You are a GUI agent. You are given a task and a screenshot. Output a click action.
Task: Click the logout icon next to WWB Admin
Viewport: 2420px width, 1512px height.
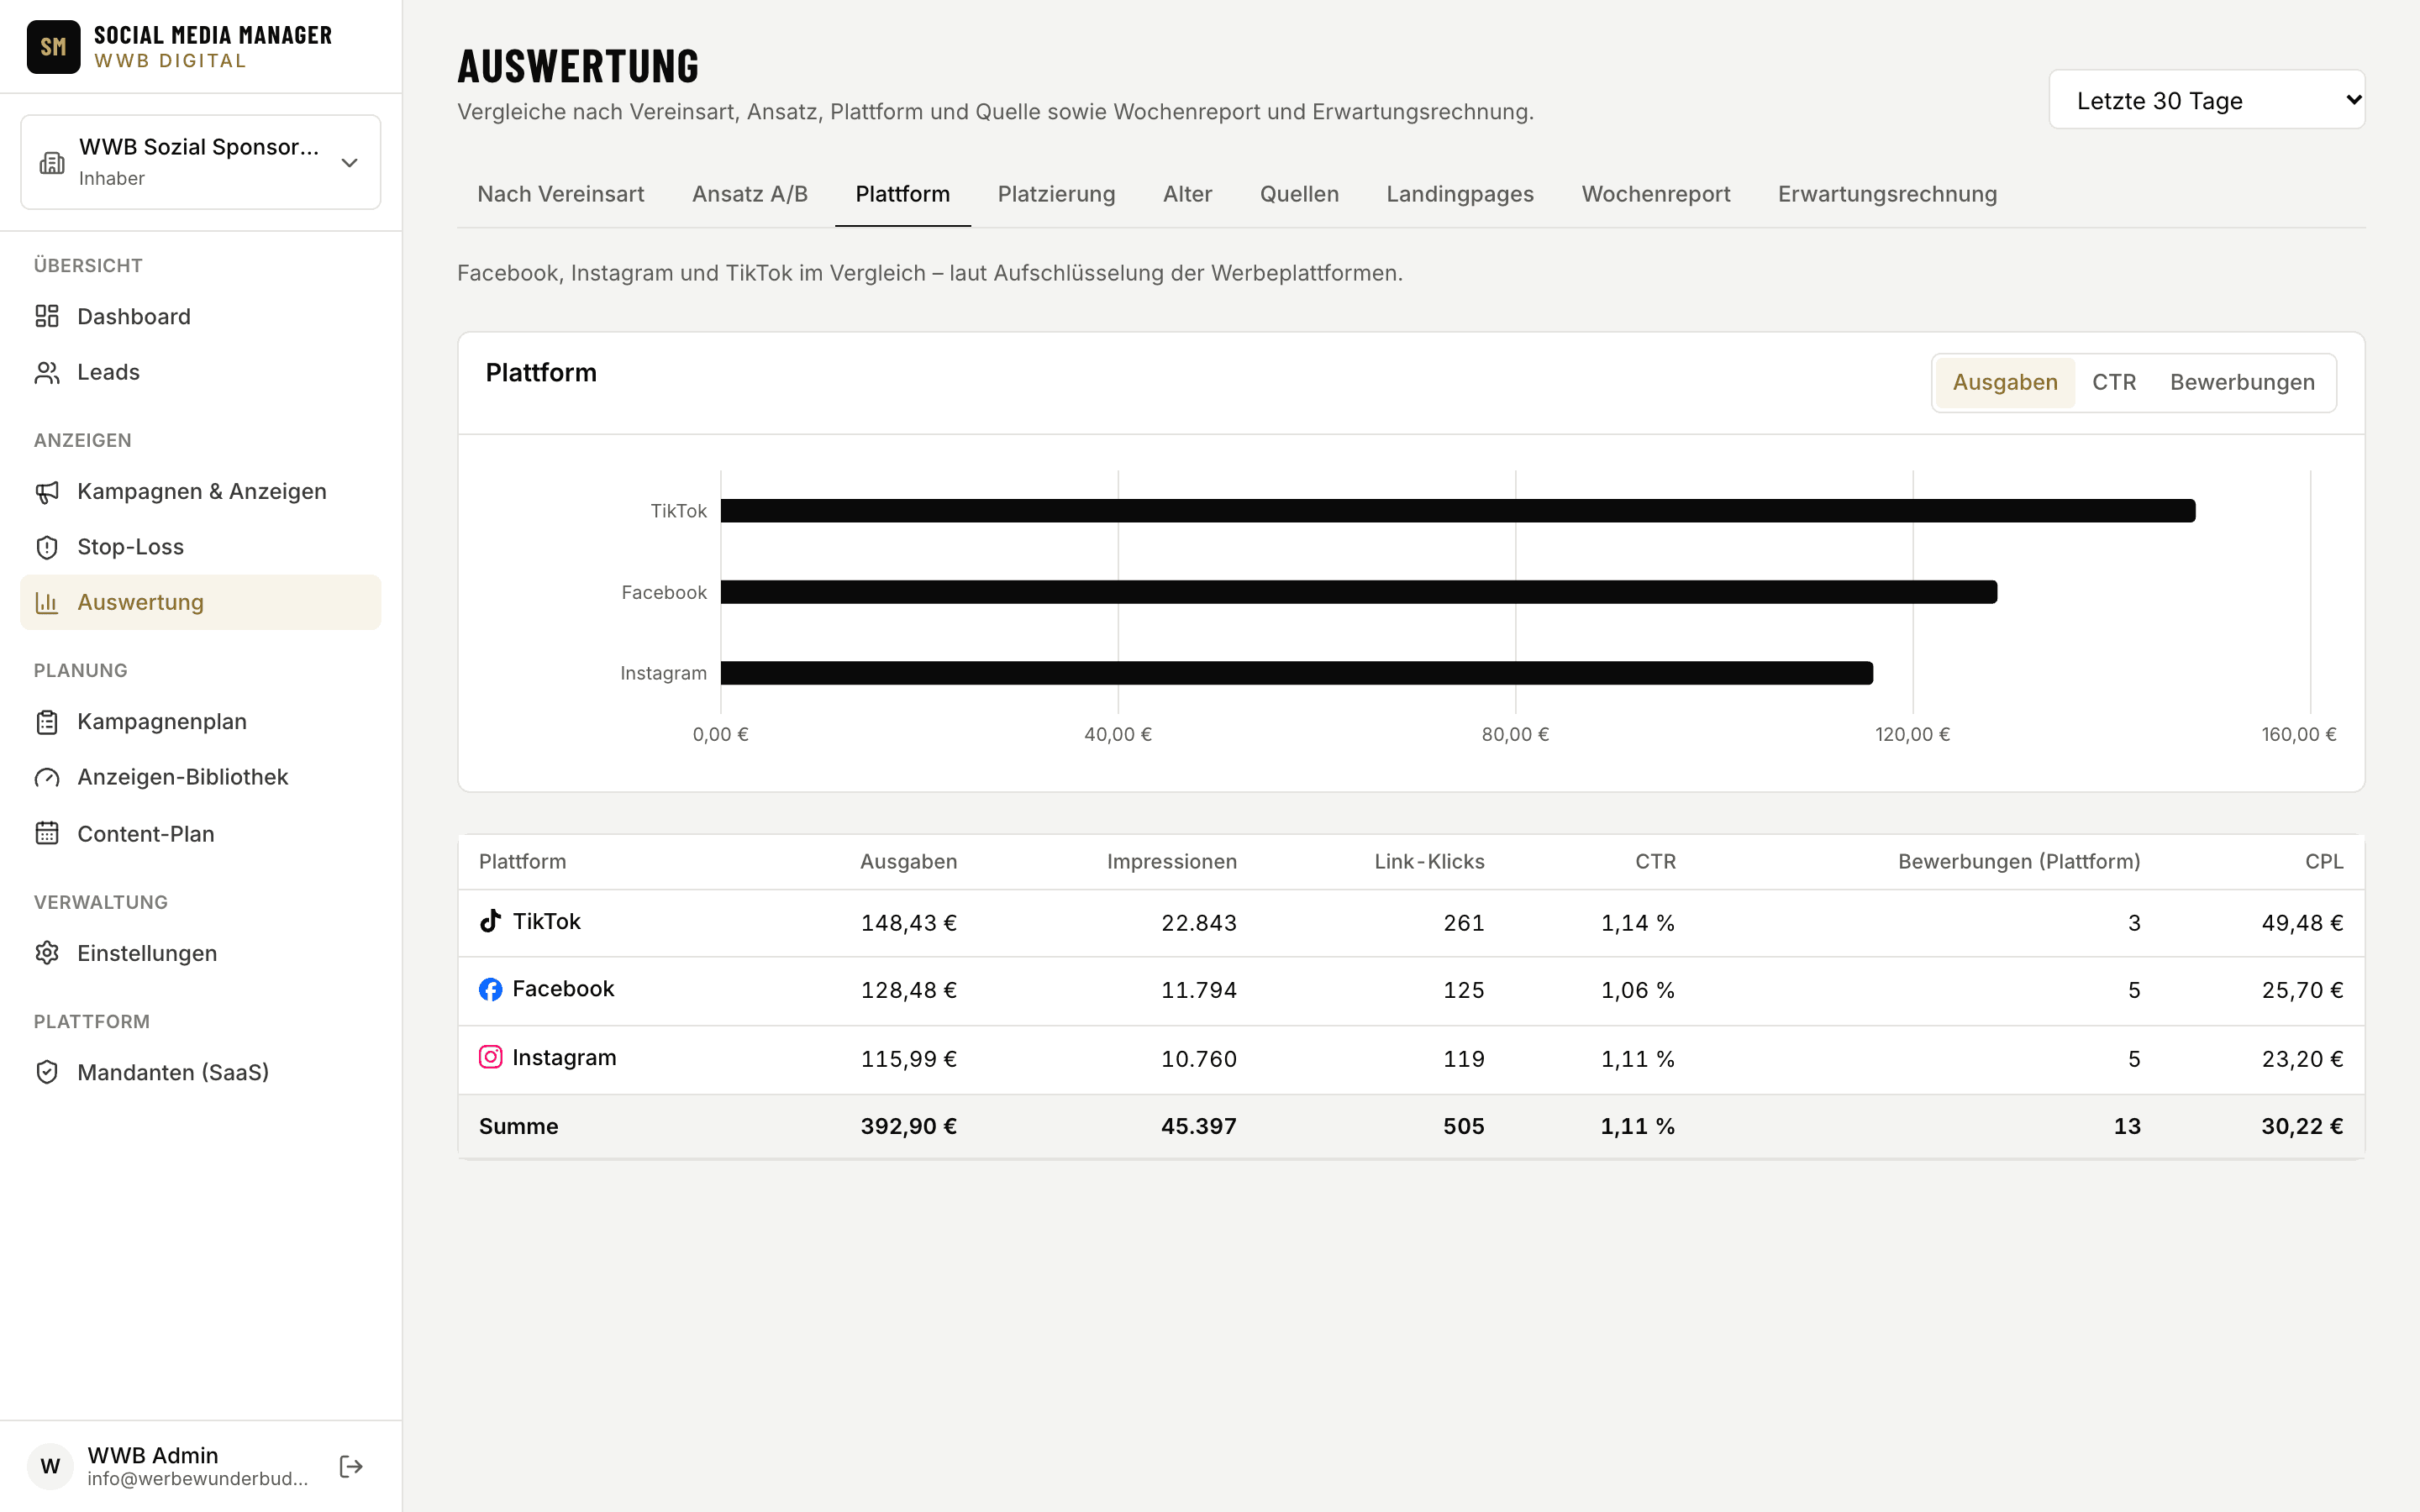tap(351, 1466)
